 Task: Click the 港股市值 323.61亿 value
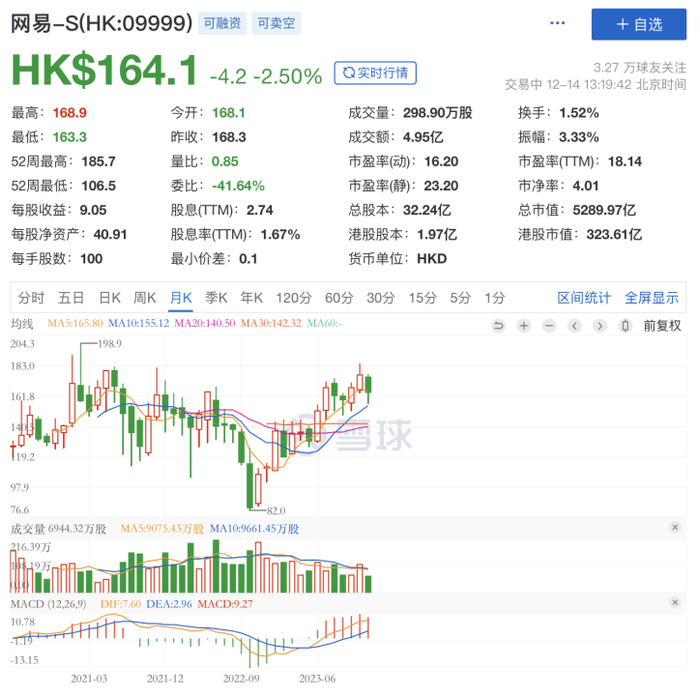click(614, 234)
